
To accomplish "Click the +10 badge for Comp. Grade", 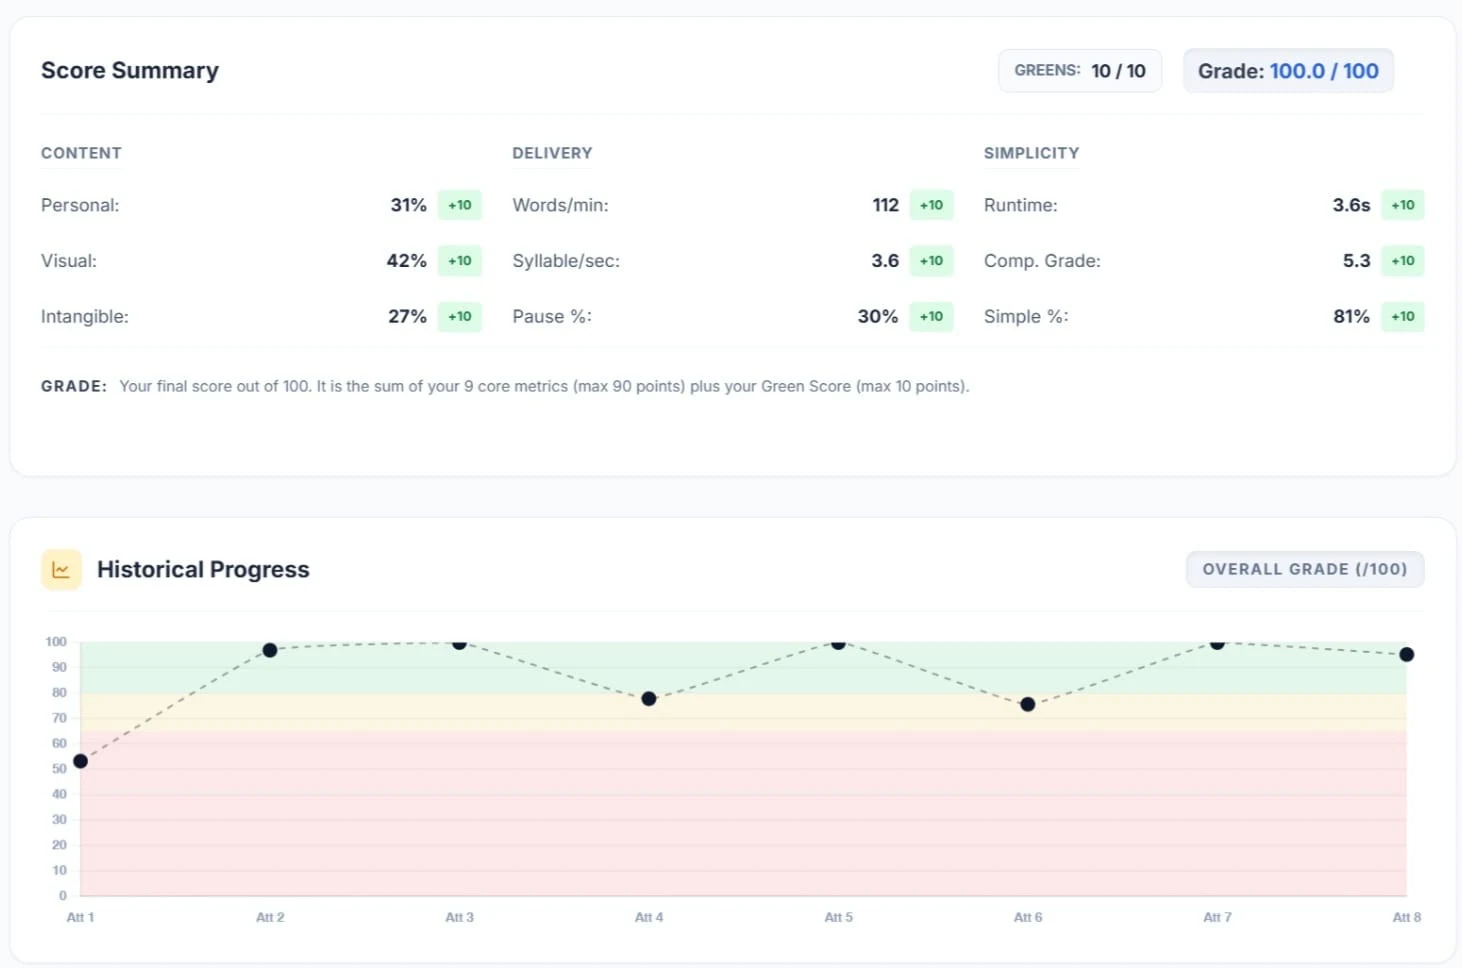I will [1403, 261].
